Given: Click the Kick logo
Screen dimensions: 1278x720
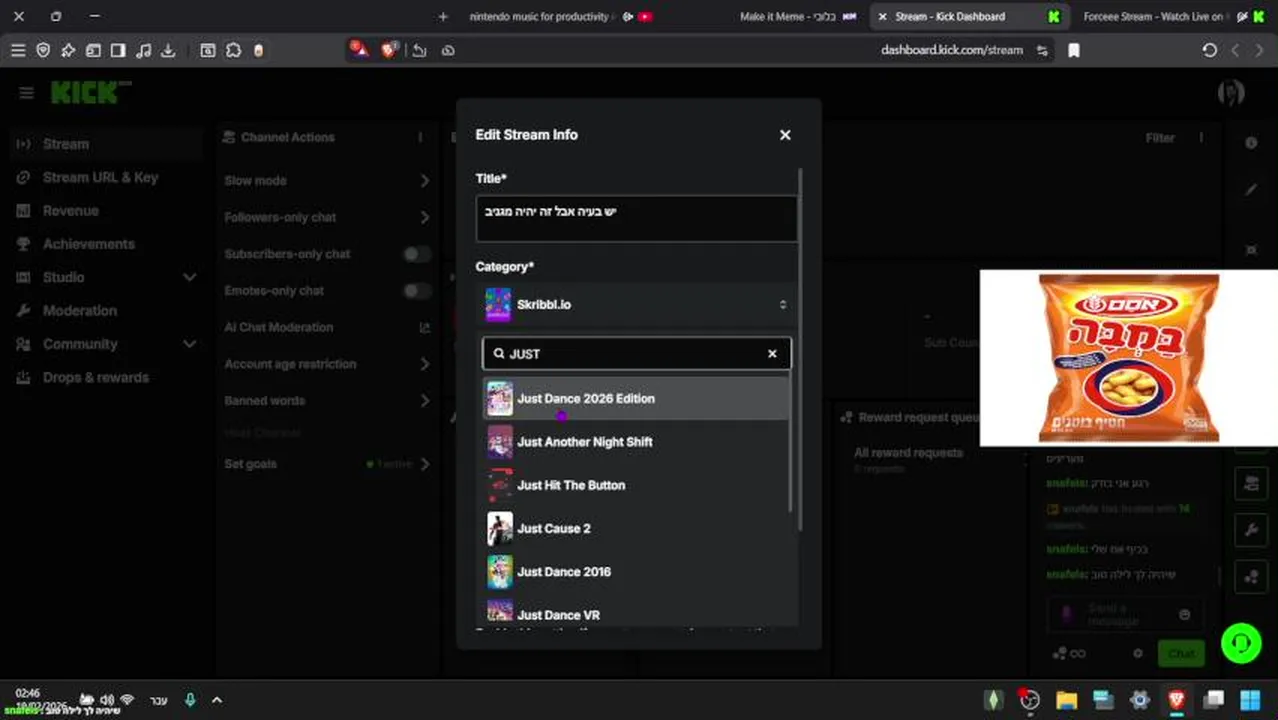Looking at the screenshot, I should pos(90,92).
